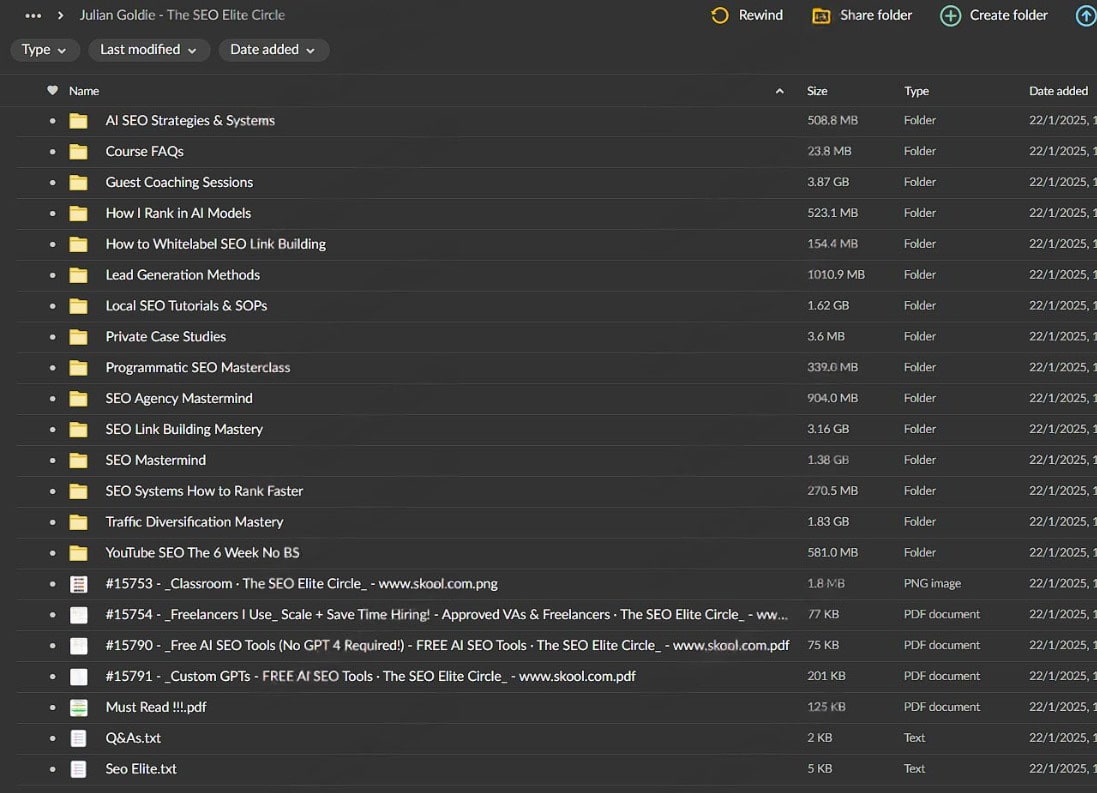1097x793 pixels.
Task: Sort by the Size column header
Action: (817, 91)
